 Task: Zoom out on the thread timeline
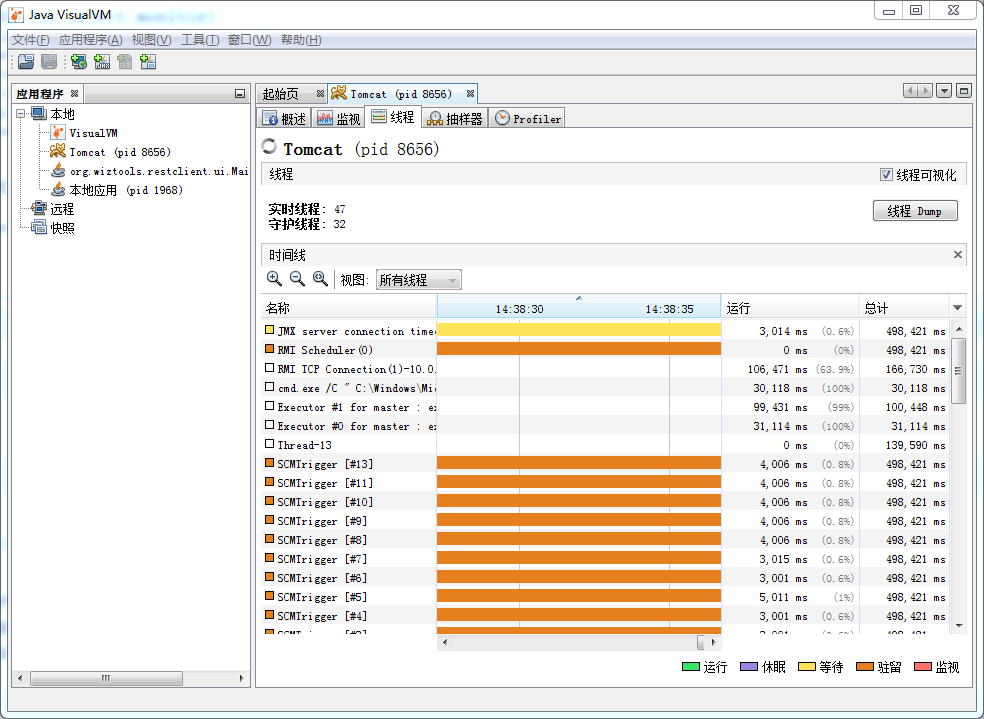click(x=297, y=279)
